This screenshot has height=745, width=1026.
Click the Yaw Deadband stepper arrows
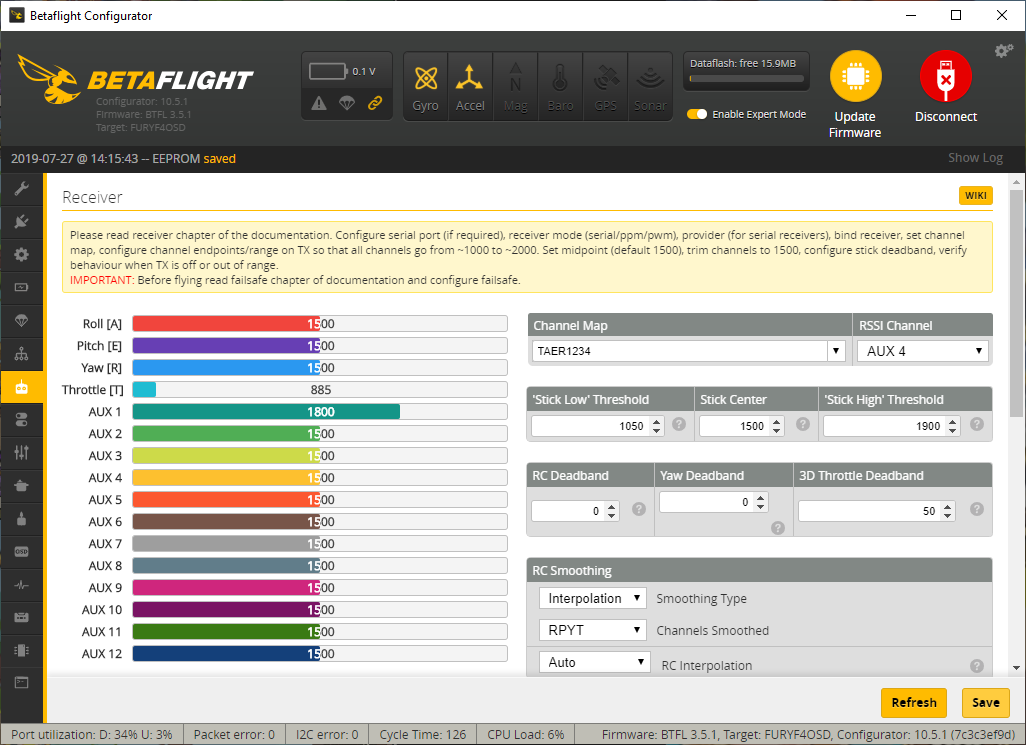(760, 502)
